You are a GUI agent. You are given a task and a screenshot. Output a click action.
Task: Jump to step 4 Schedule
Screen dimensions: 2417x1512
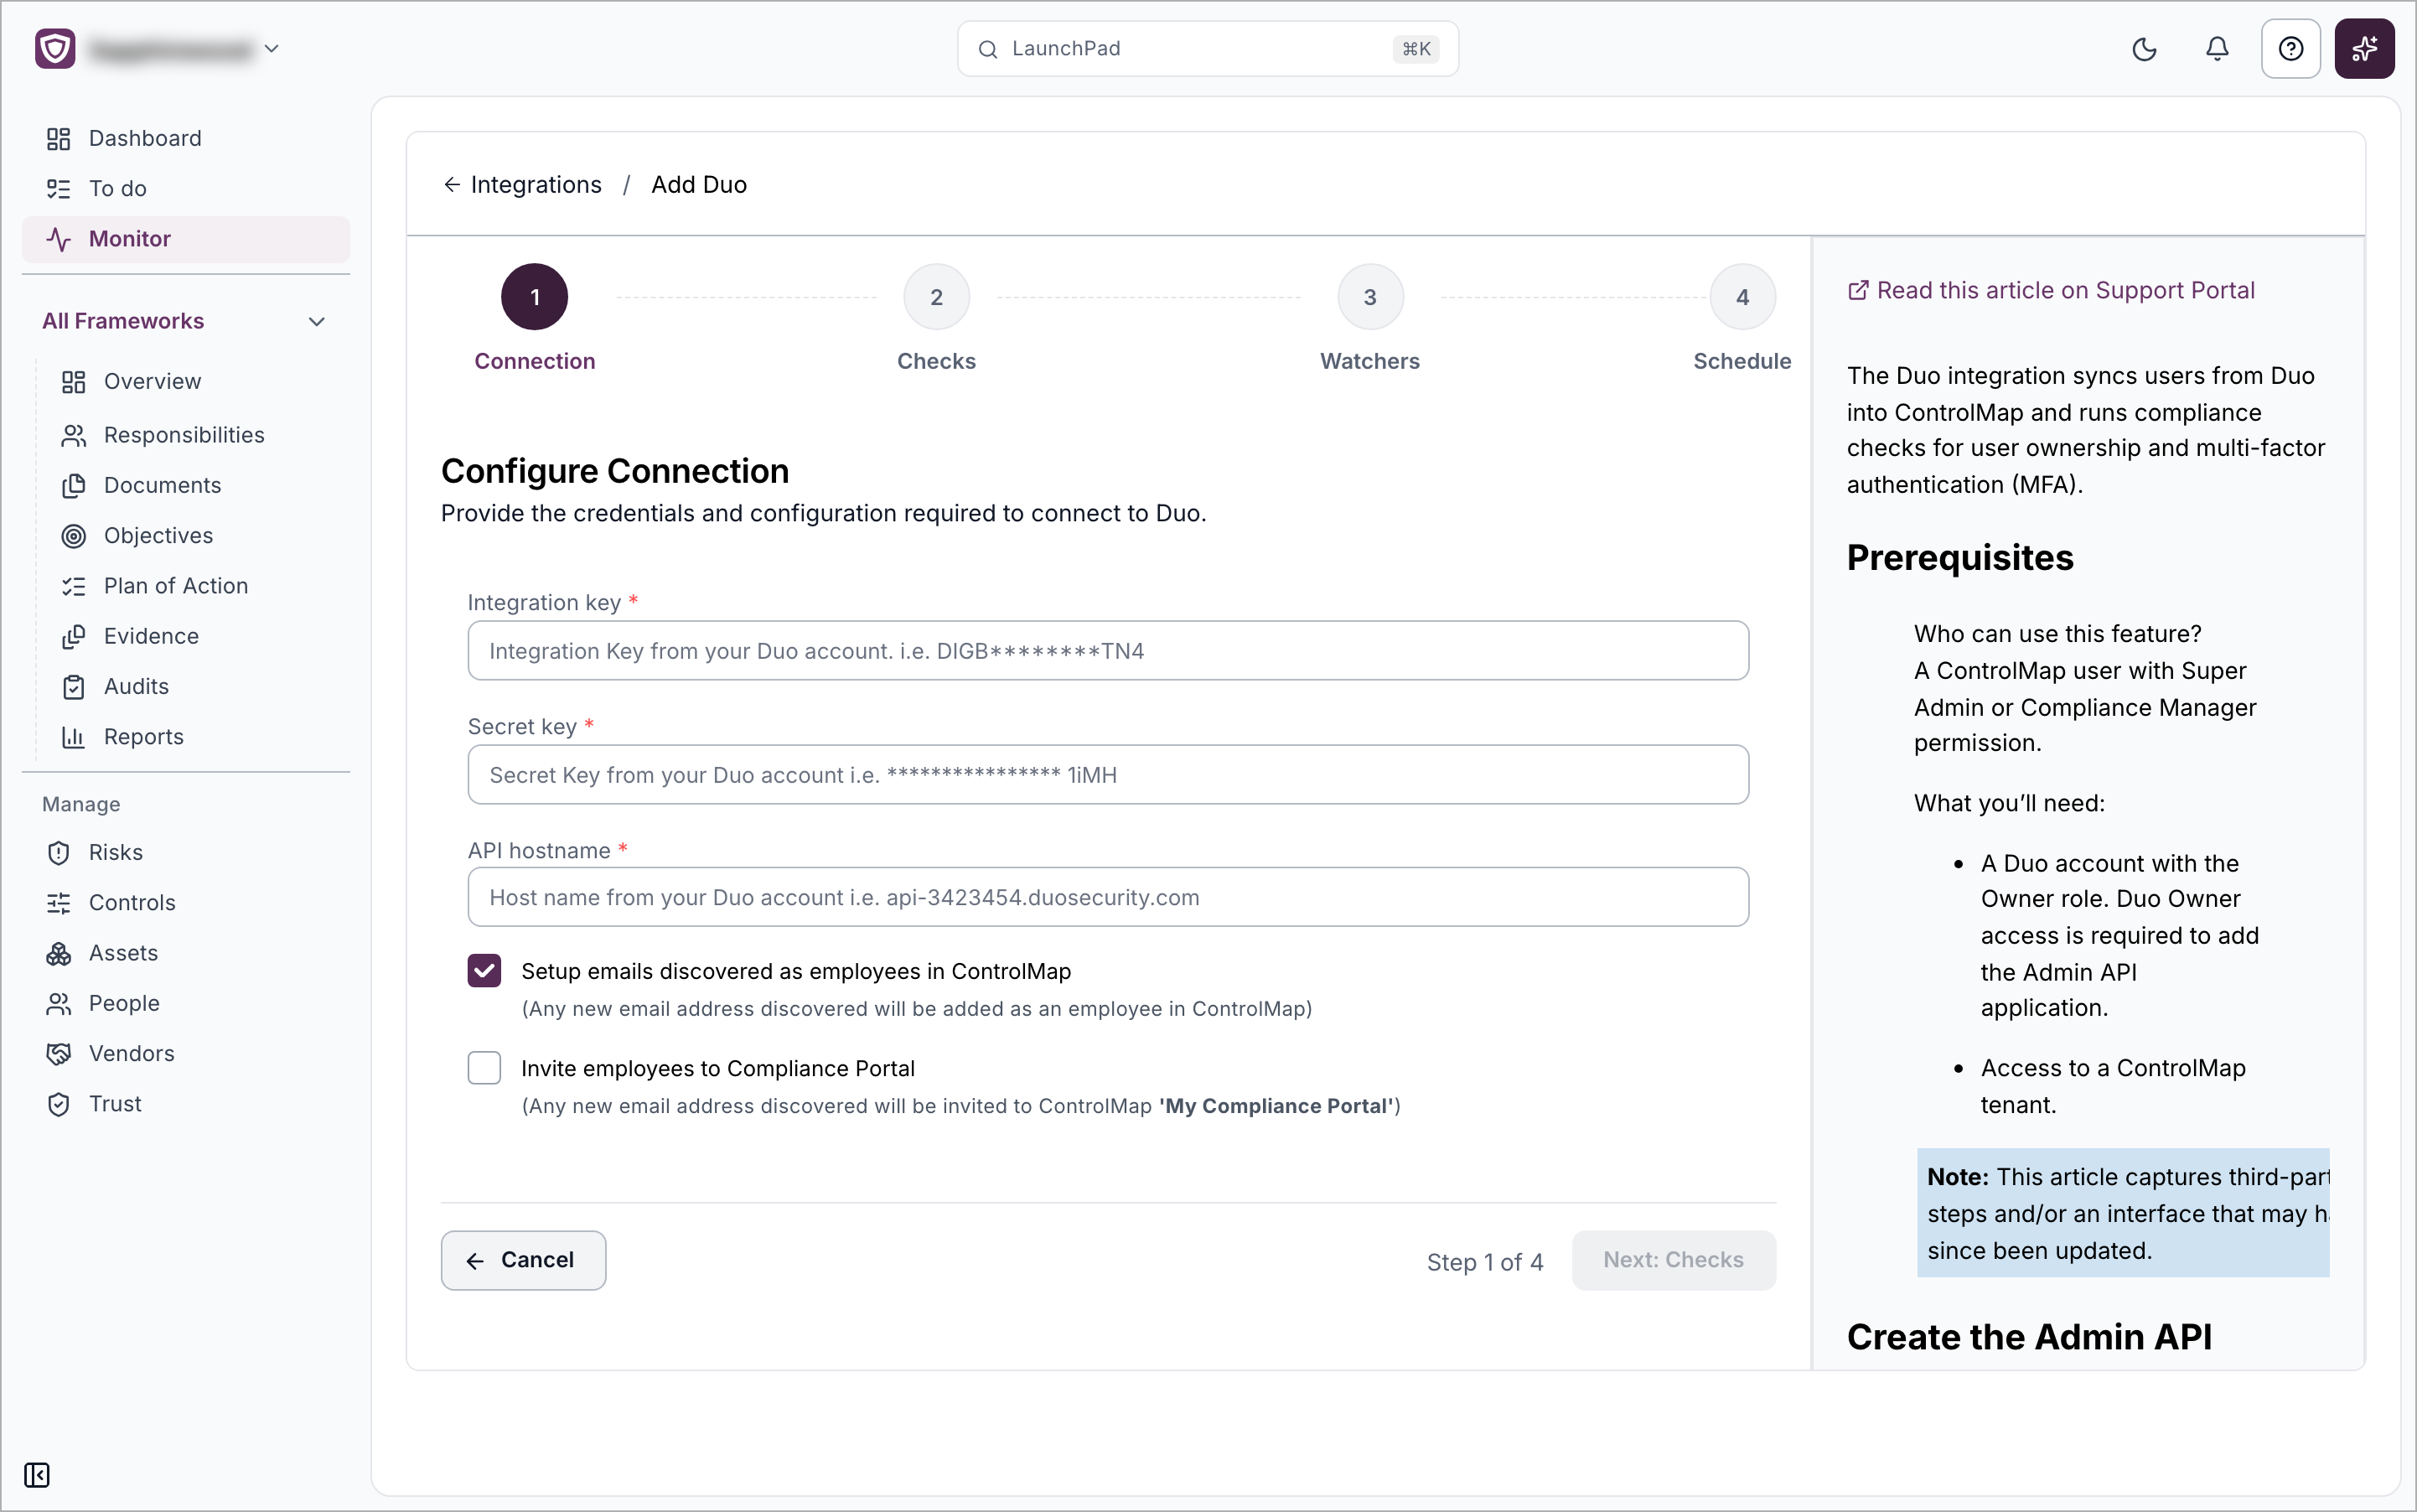pos(1742,297)
